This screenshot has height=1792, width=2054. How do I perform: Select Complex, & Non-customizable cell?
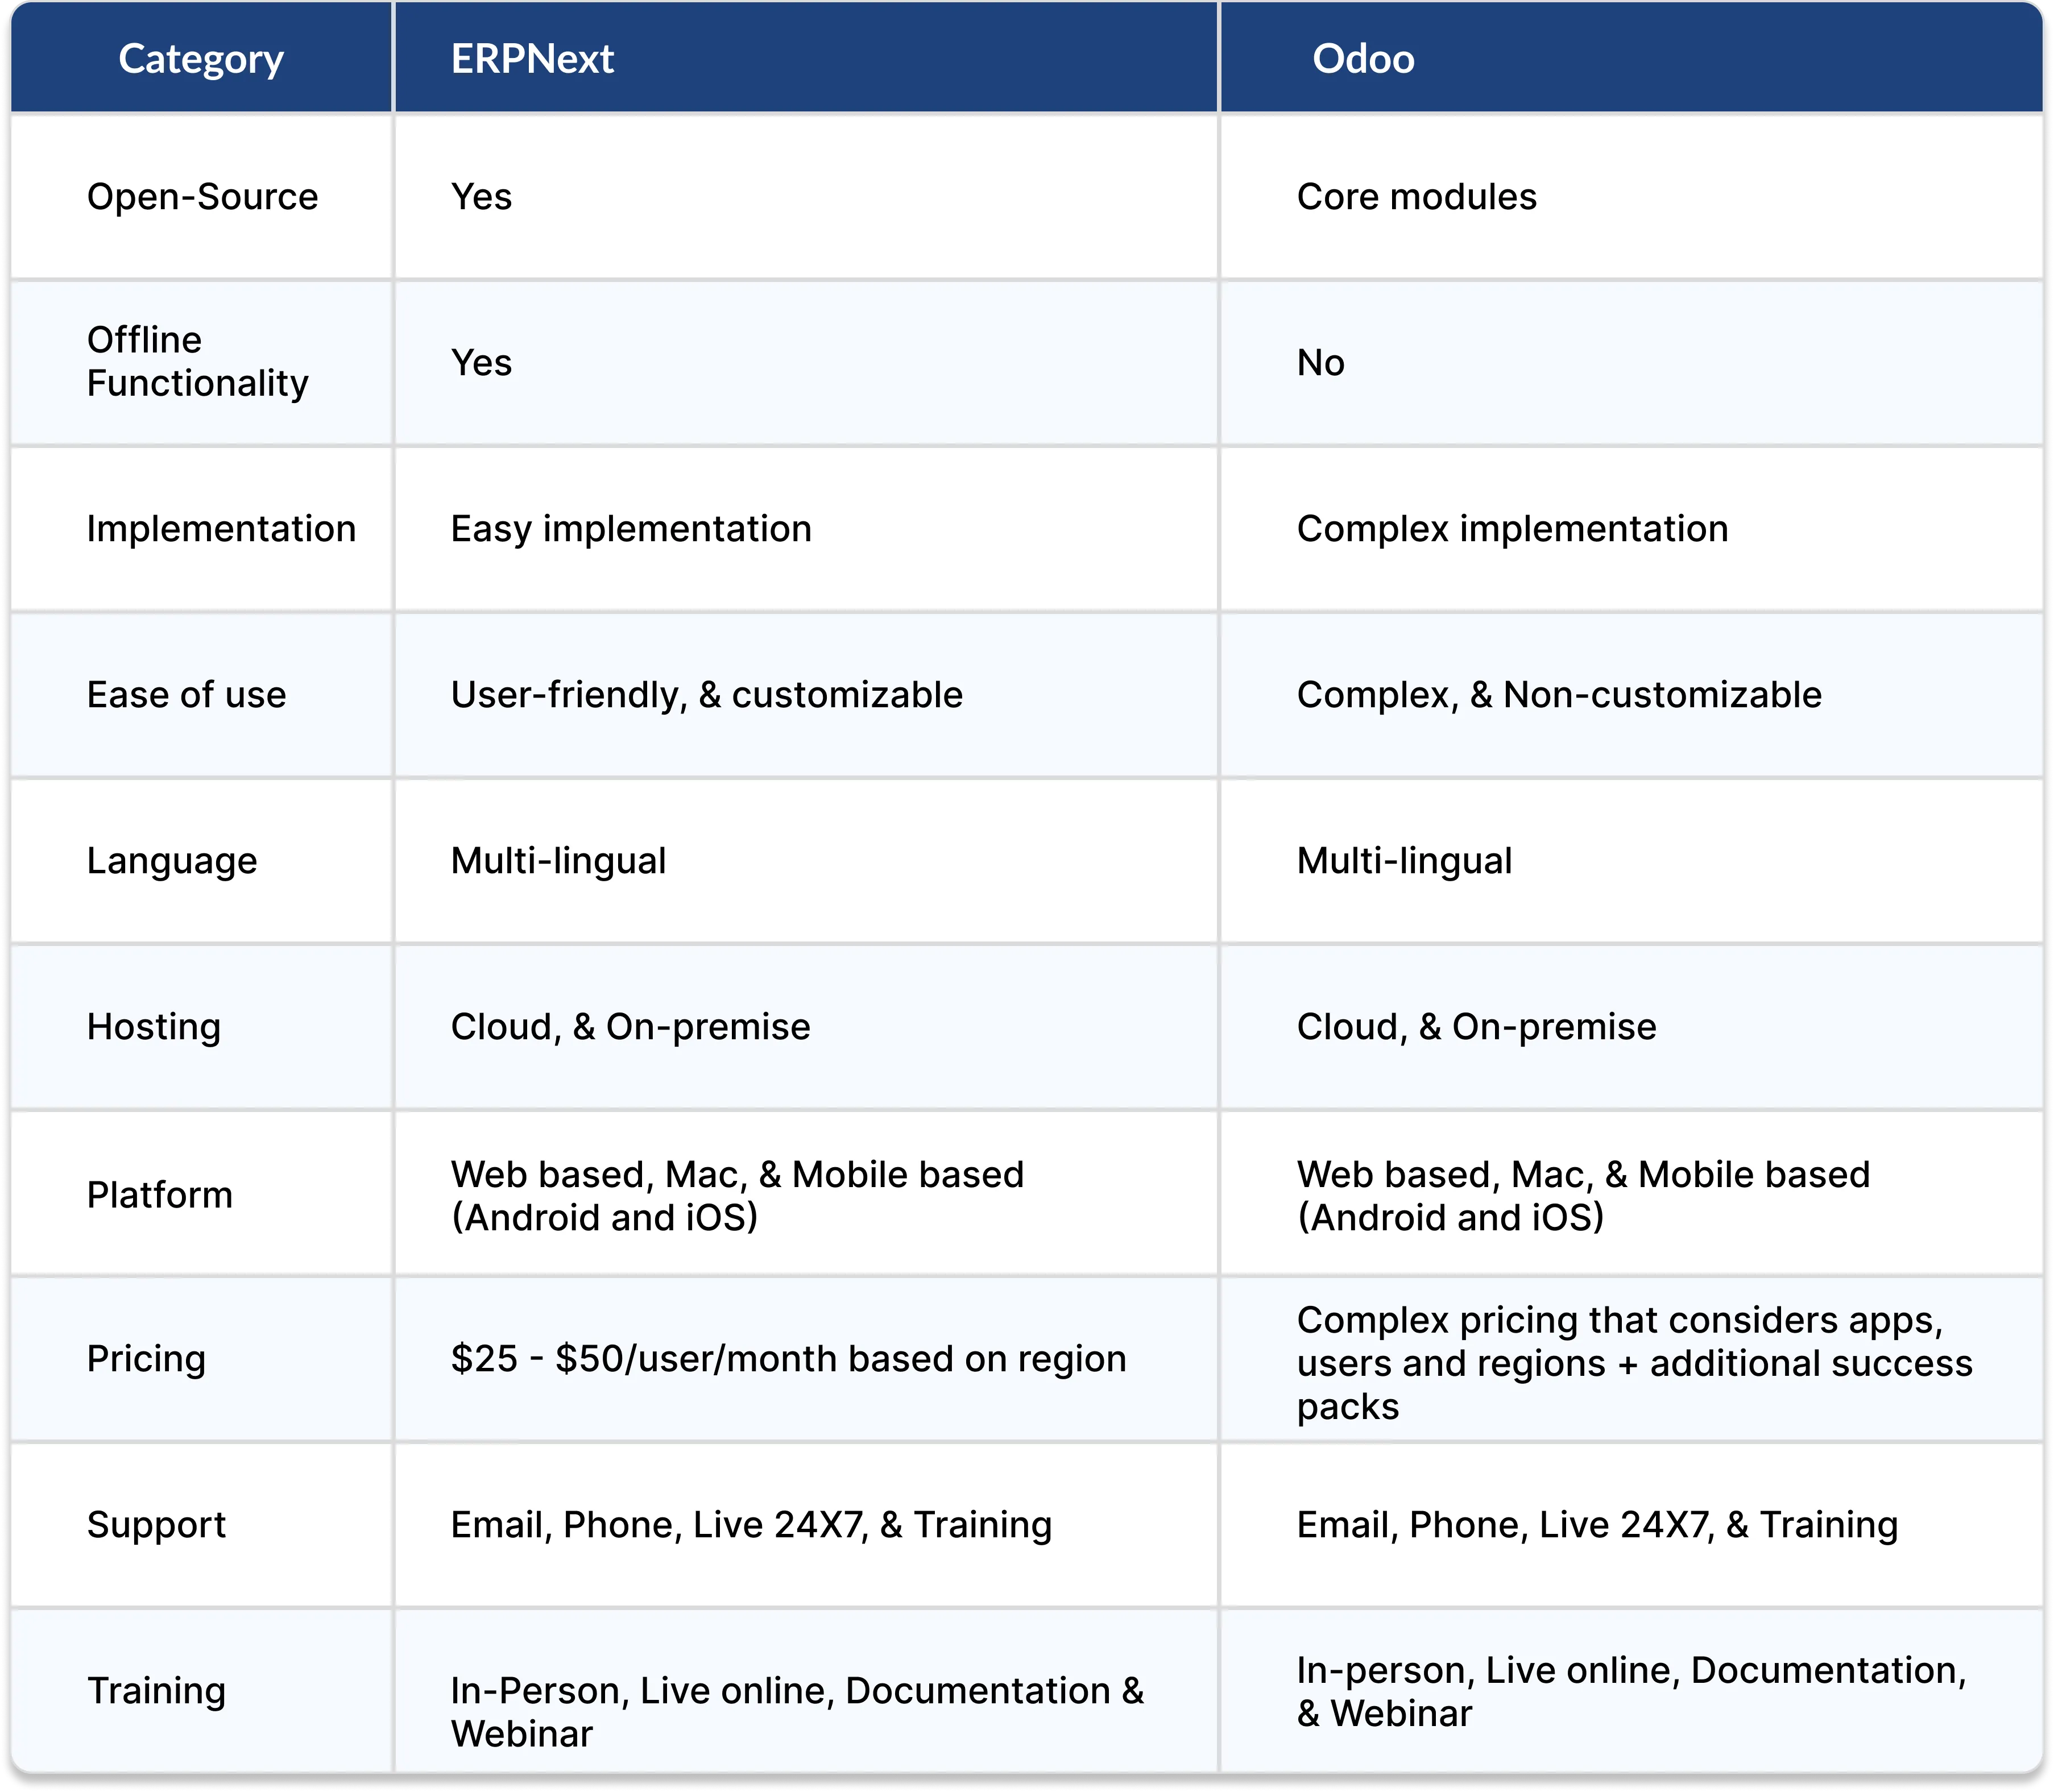[1559, 695]
